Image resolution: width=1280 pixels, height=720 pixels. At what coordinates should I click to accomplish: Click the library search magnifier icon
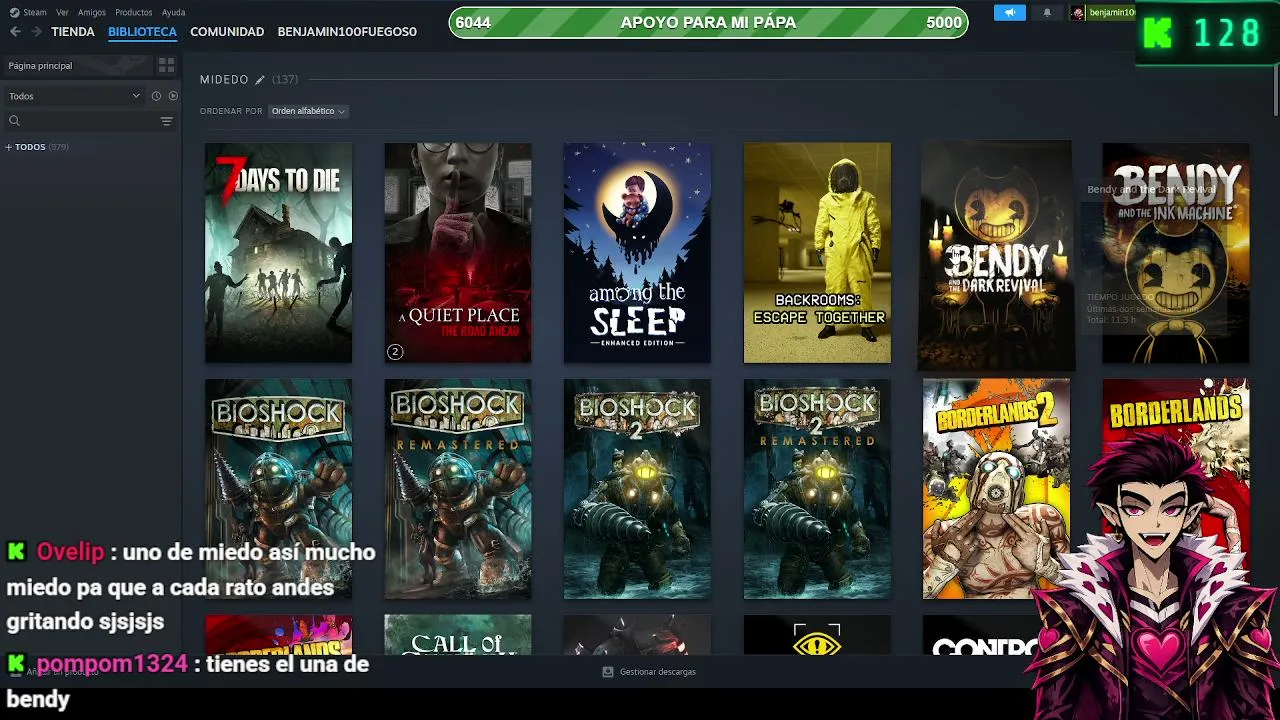[x=14, y=121]
